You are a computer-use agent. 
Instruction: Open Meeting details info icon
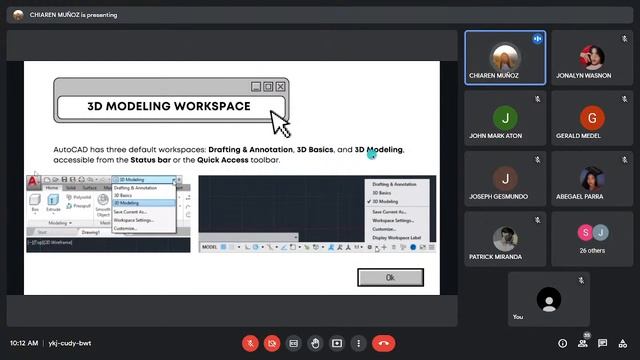(562, 344)
